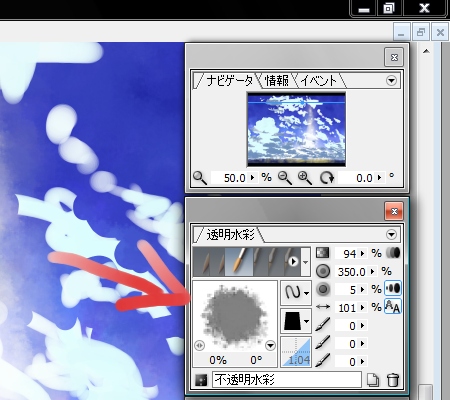Open the round dropdown at preview's lower right
This screenshot has height=400, width=450.
(x=270, y=346)
